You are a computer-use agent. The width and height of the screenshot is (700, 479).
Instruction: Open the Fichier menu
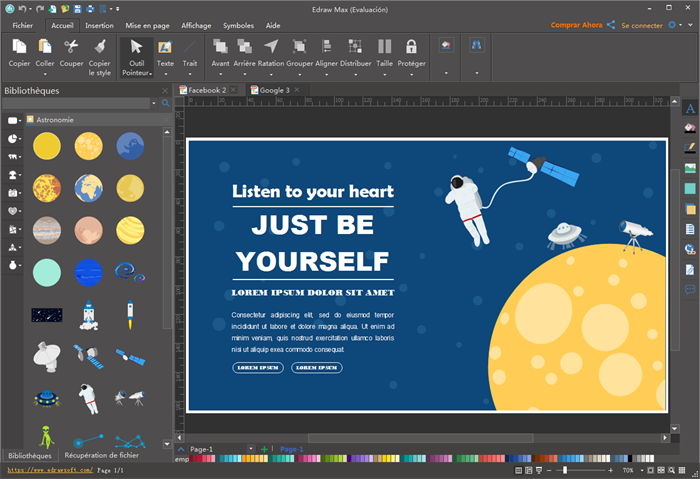coord(23,25)
